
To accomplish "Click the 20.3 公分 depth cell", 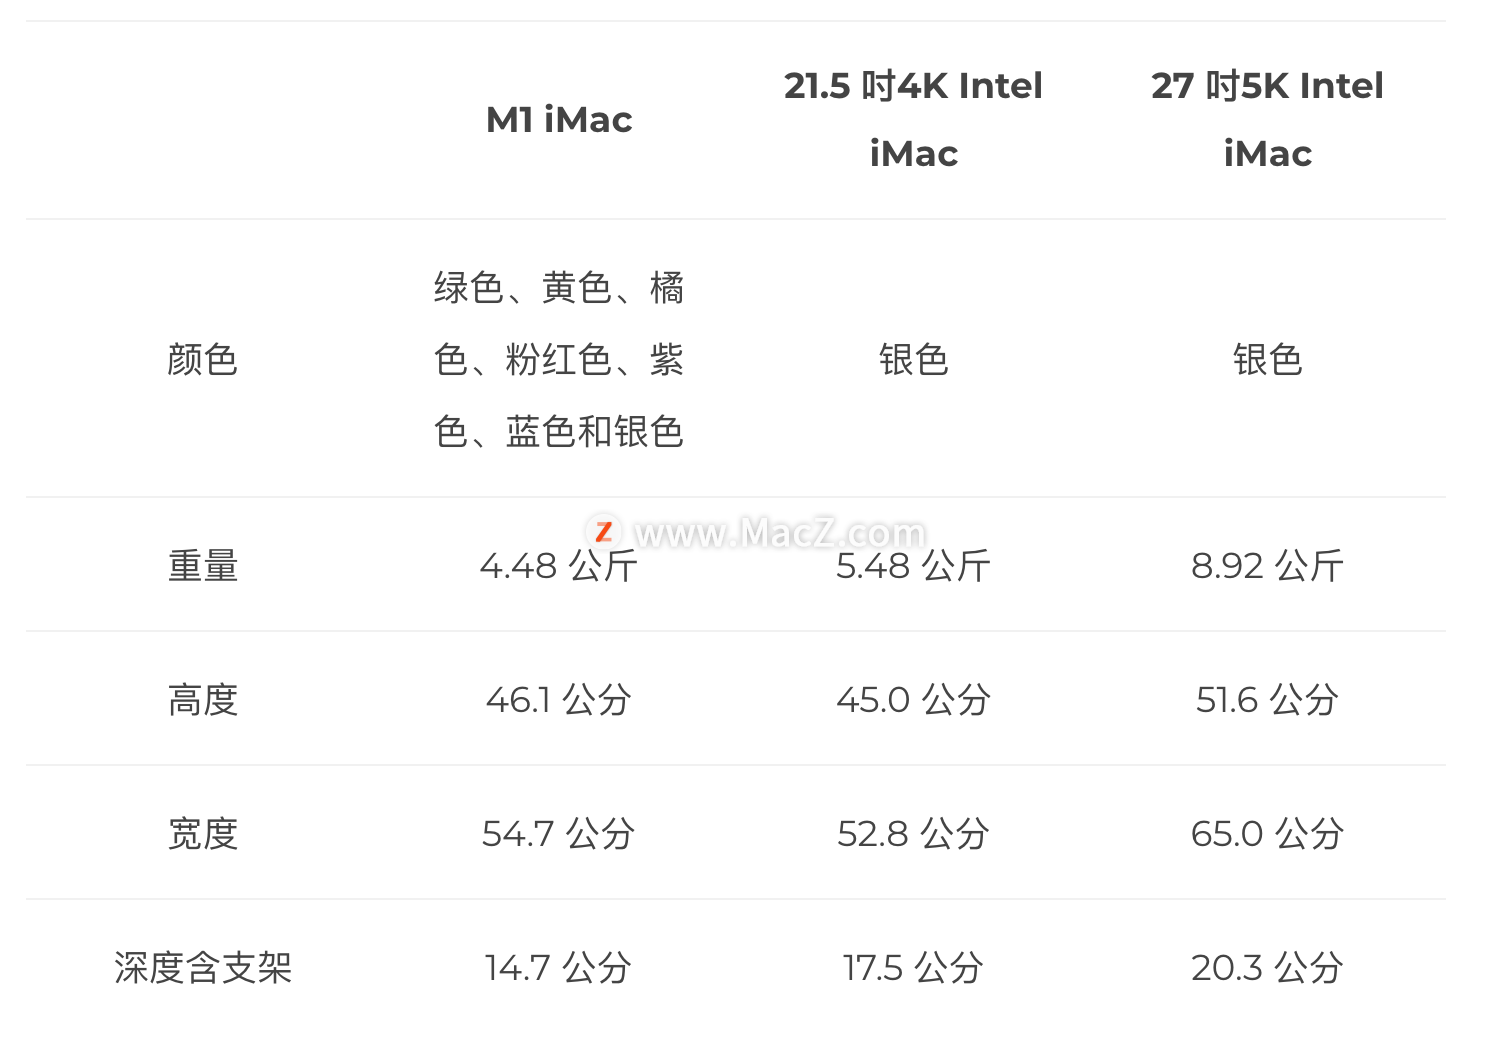I will coord(1267,968).
